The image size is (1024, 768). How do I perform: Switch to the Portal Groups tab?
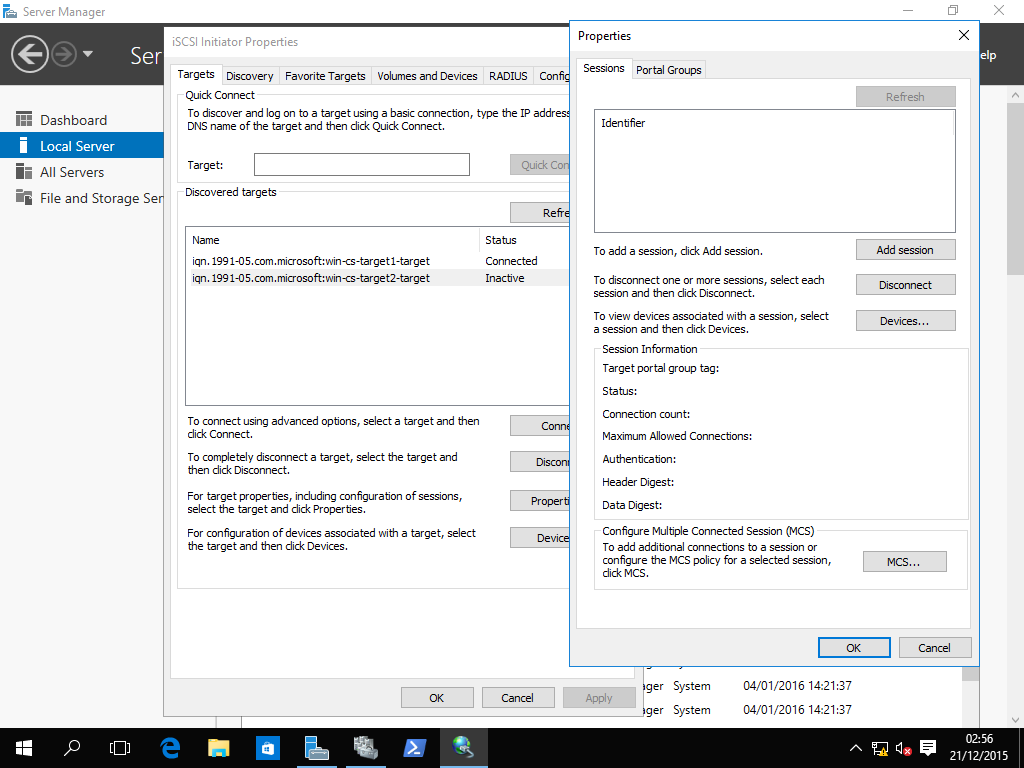[669, 69]
